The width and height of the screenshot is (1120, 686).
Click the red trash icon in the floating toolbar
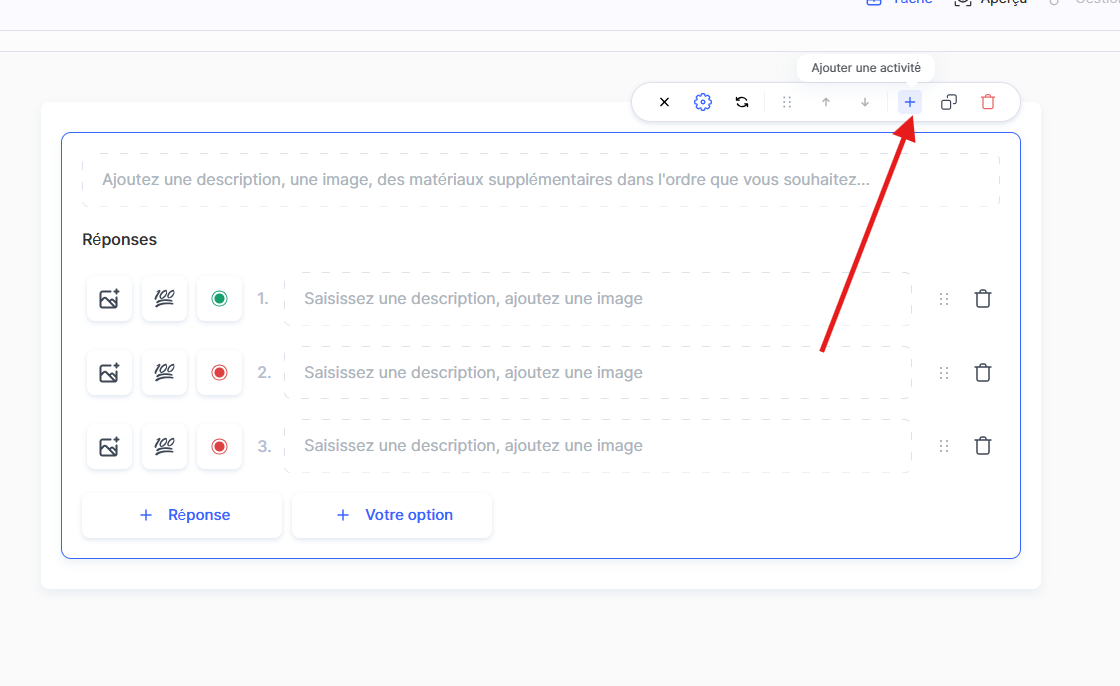pos(988,102)
